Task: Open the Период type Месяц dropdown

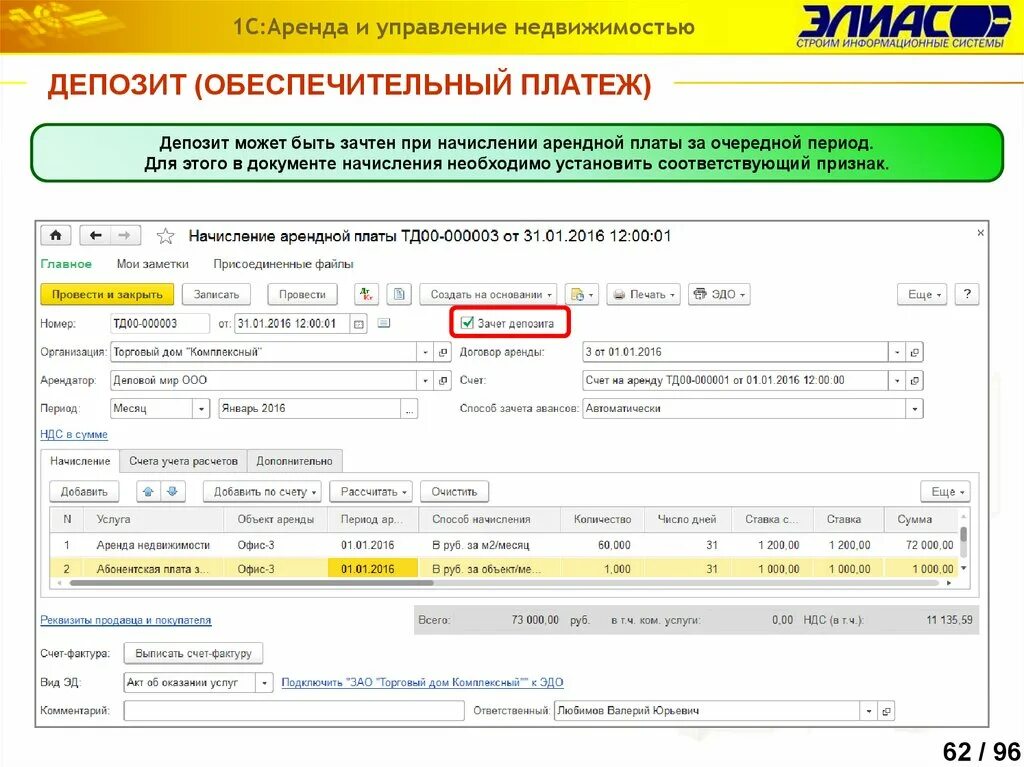Action: pyautogui.click(x=201, y=409)
